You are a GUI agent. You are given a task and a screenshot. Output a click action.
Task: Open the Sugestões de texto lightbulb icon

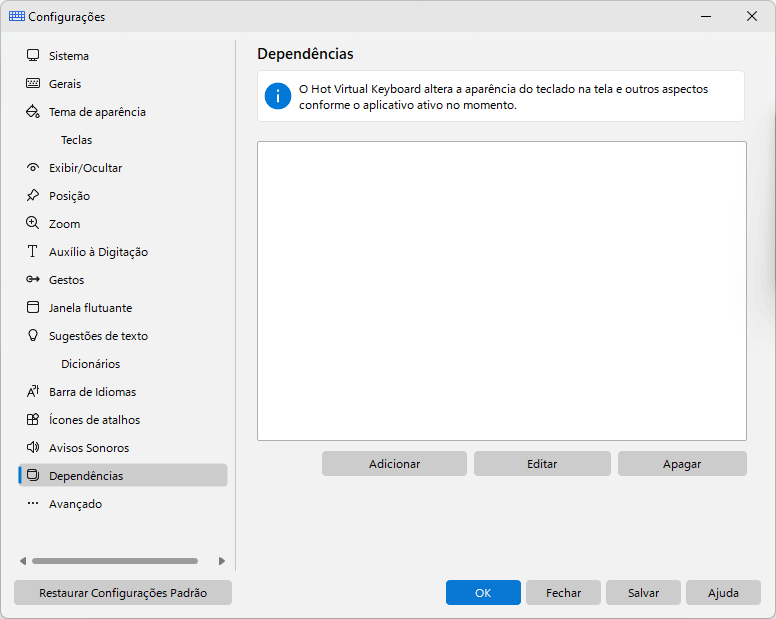(33, 335)
